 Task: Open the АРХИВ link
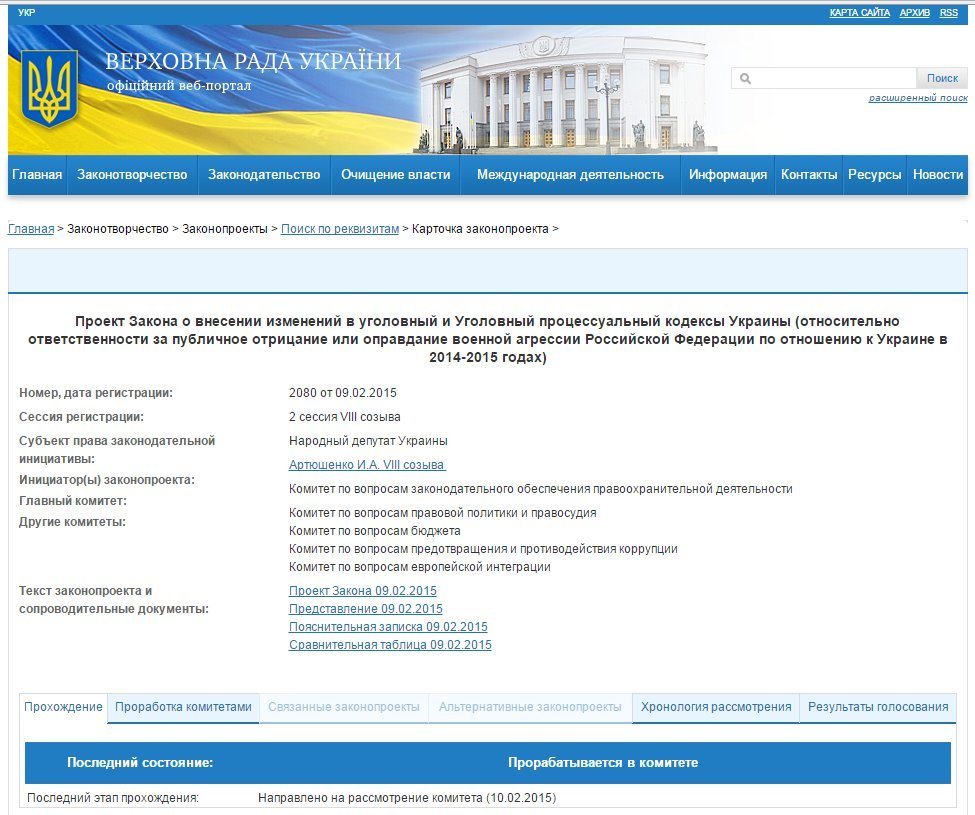(915, 12)
